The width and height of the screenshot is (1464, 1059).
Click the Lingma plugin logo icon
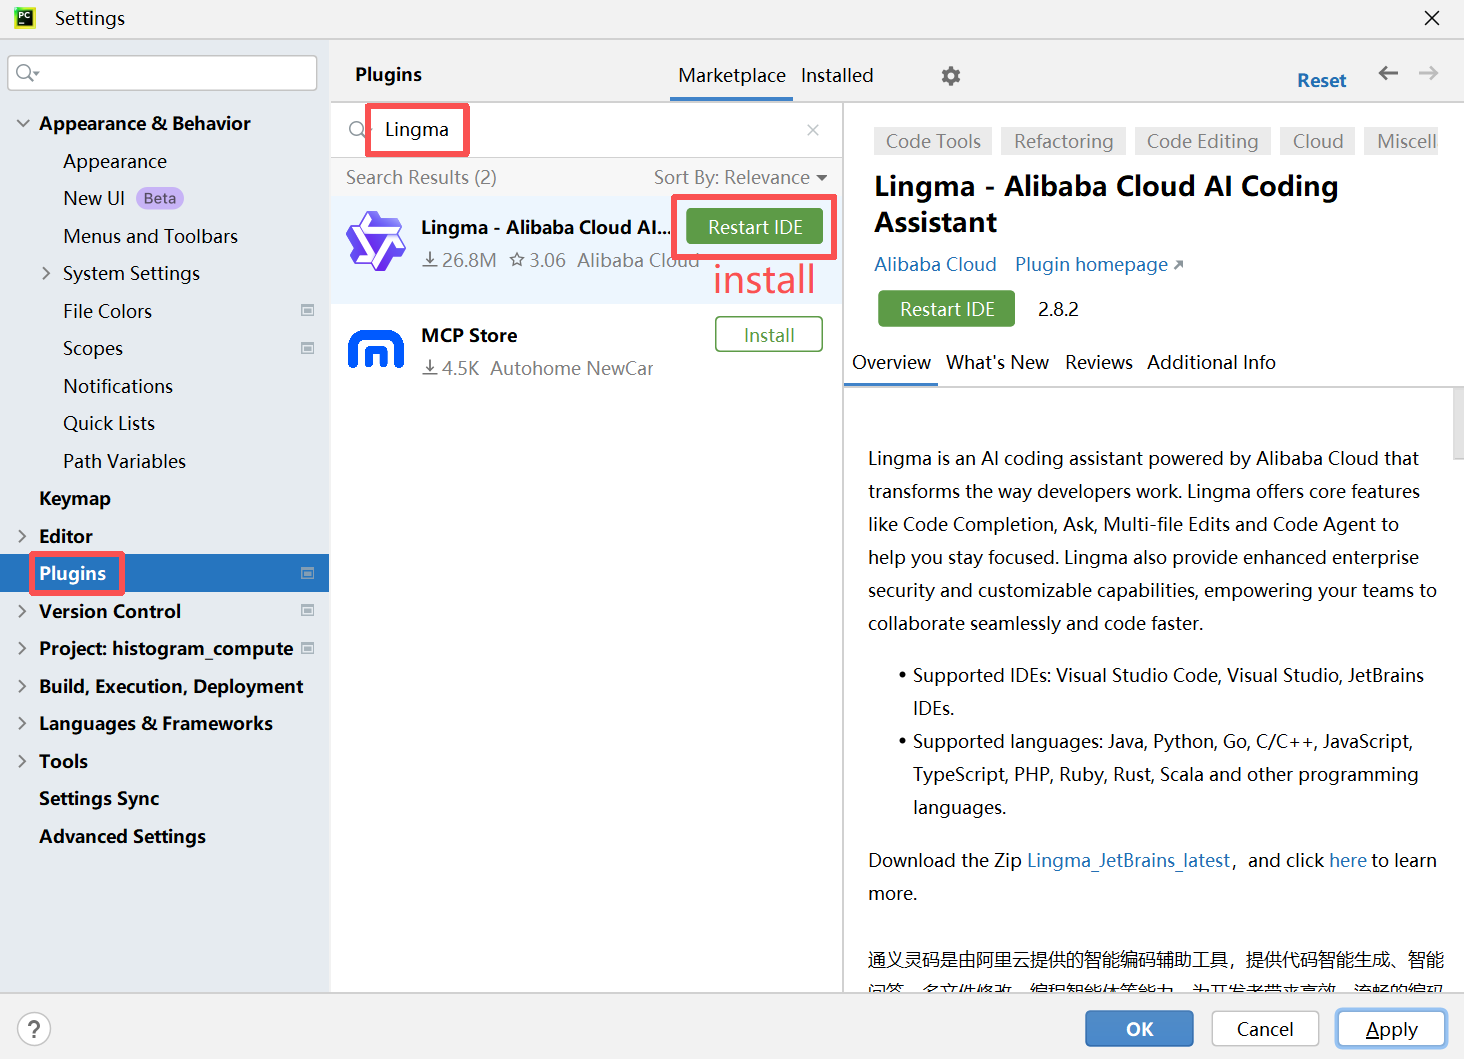(x=376, y=241)
